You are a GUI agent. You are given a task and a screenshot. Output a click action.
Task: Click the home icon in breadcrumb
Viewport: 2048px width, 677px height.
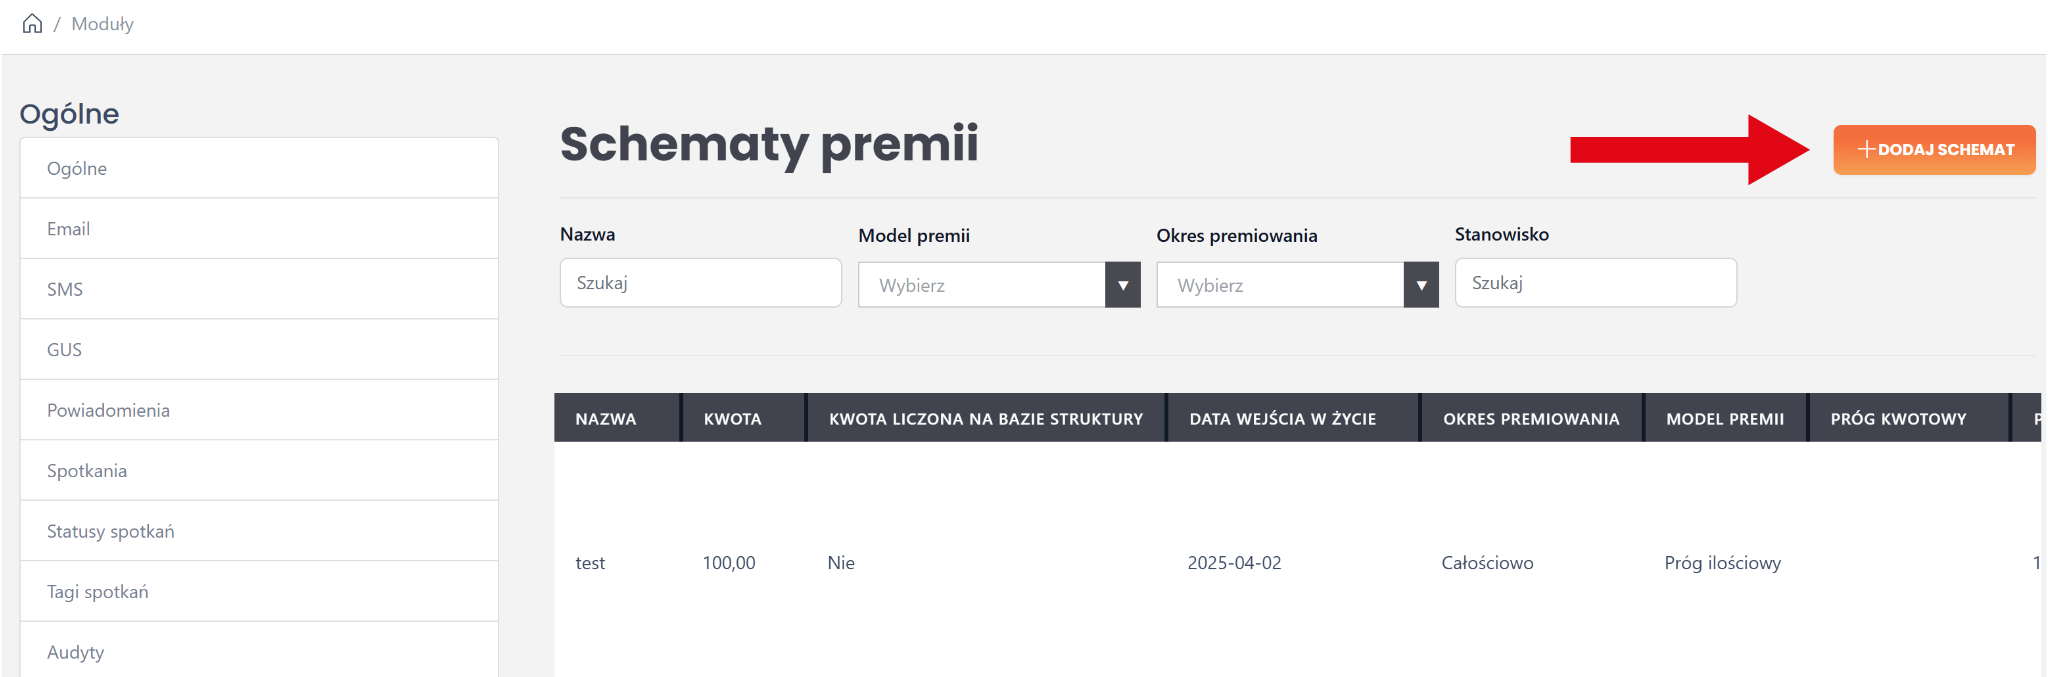(x=32, y=23)
